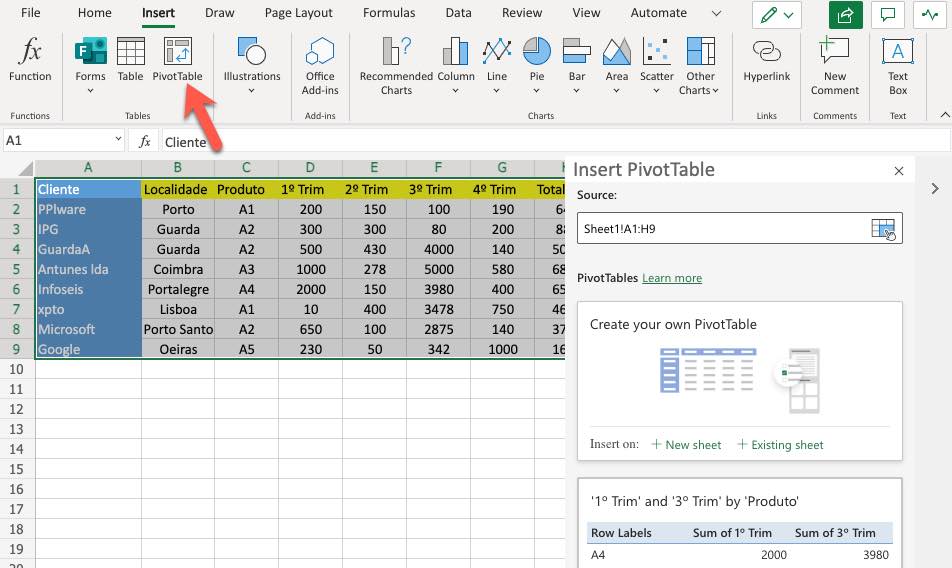
Task: Switch to the Home tab
Action: click(95, 13)
